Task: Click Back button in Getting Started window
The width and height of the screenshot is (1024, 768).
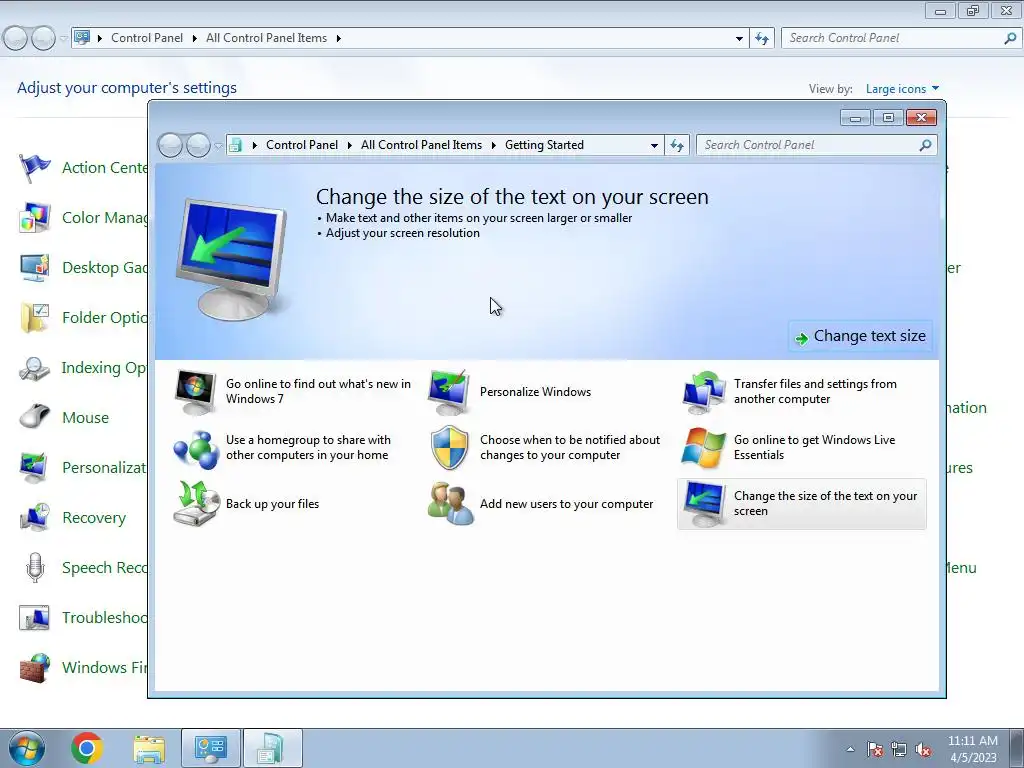Action: [170, 145]
